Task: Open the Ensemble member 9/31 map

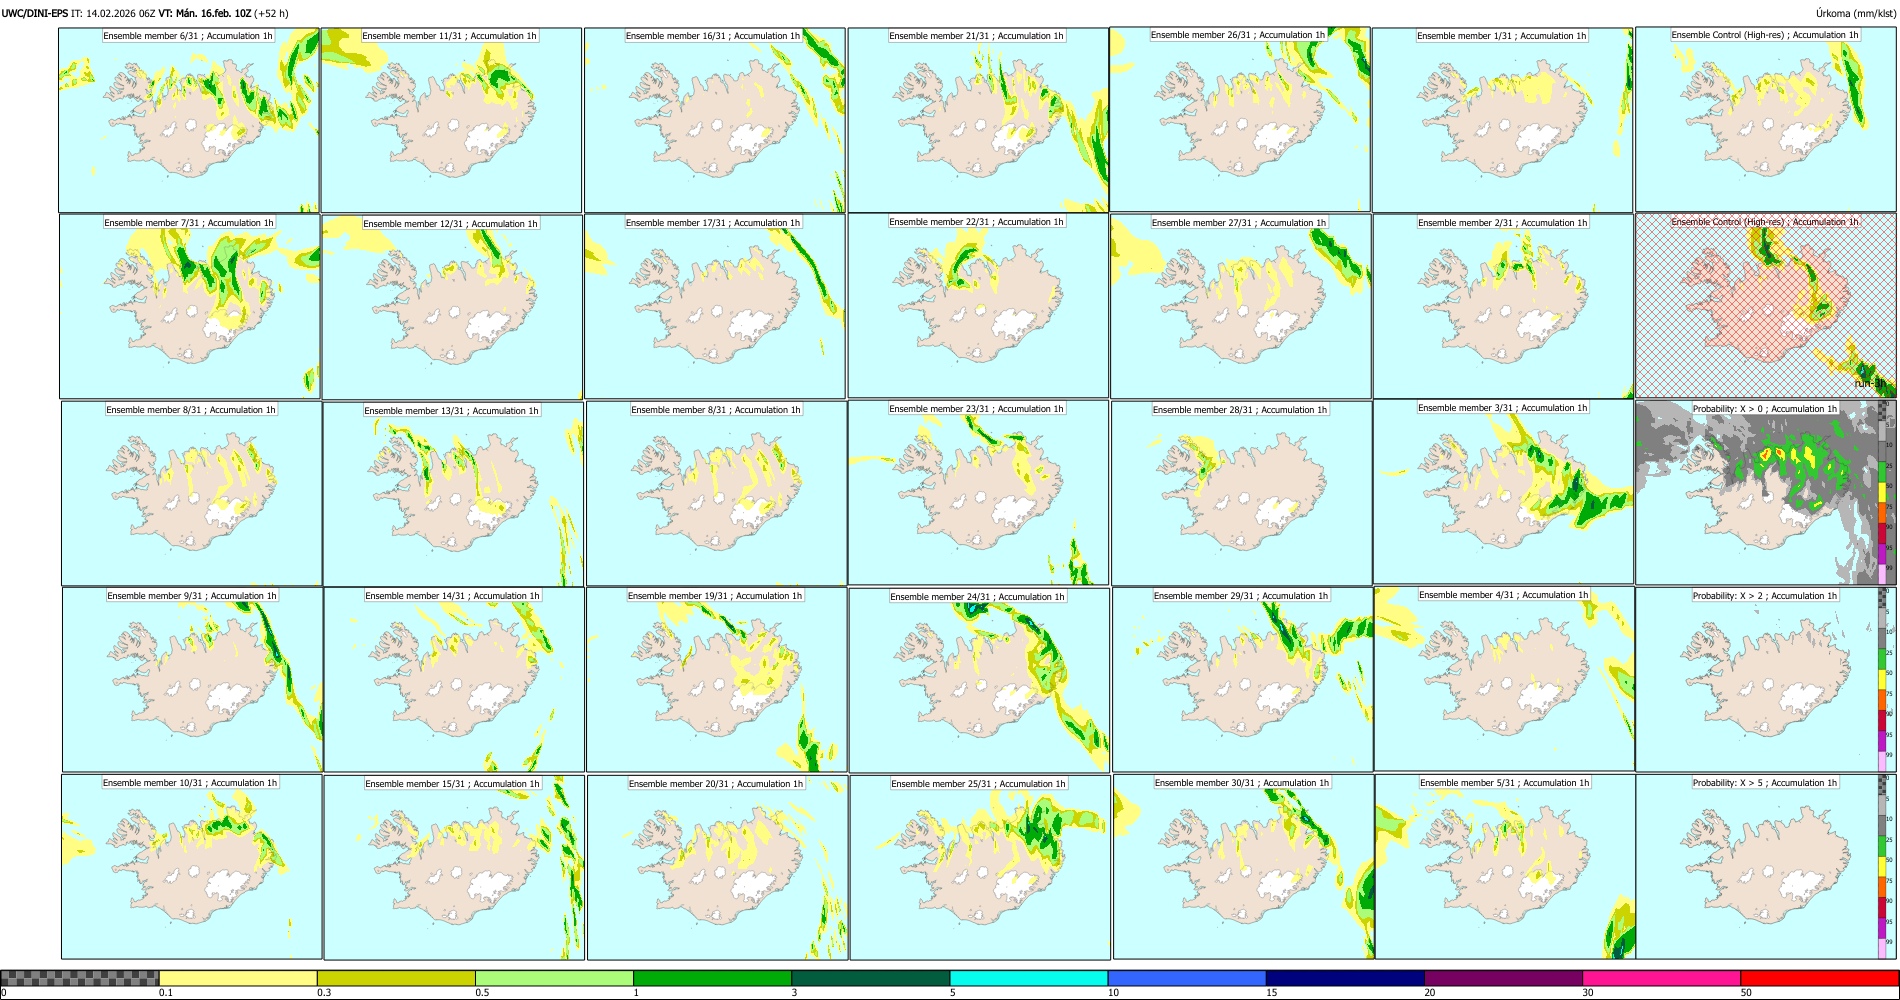Action: tap(192, 679)
